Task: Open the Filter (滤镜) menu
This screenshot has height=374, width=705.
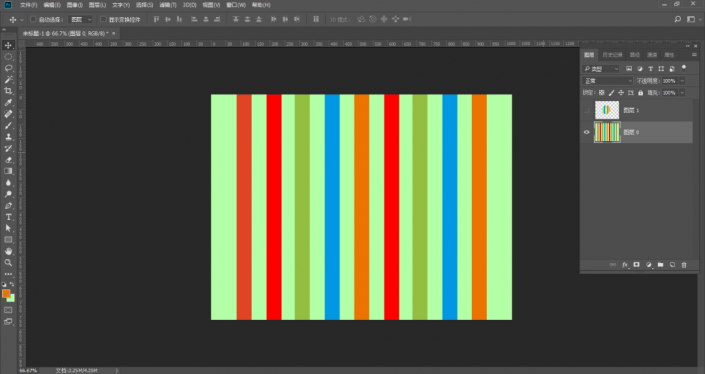Action: (168, 5)
